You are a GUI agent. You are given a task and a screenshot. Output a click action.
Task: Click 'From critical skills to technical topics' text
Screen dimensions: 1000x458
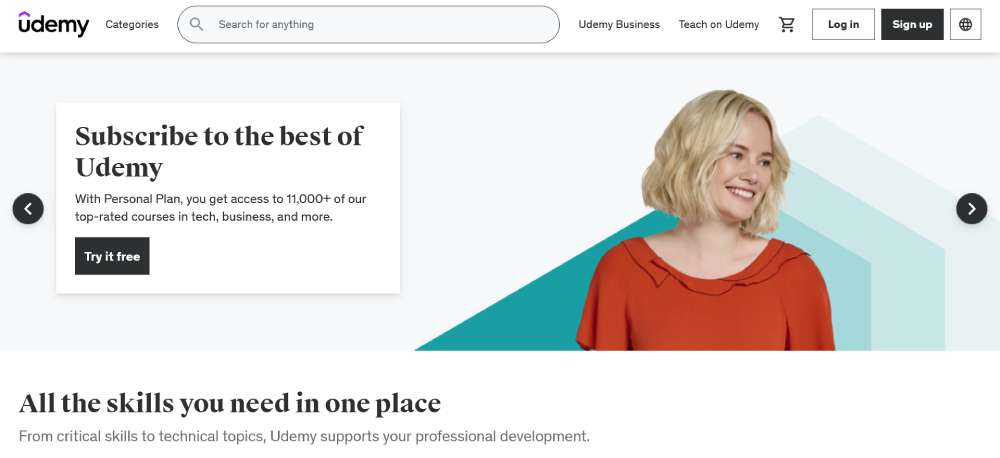tap(304, 436)
